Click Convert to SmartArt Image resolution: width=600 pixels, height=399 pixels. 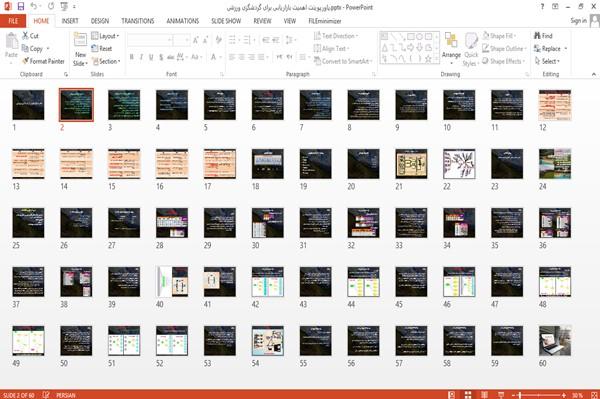pyautogui.click(x=343, y=61)
